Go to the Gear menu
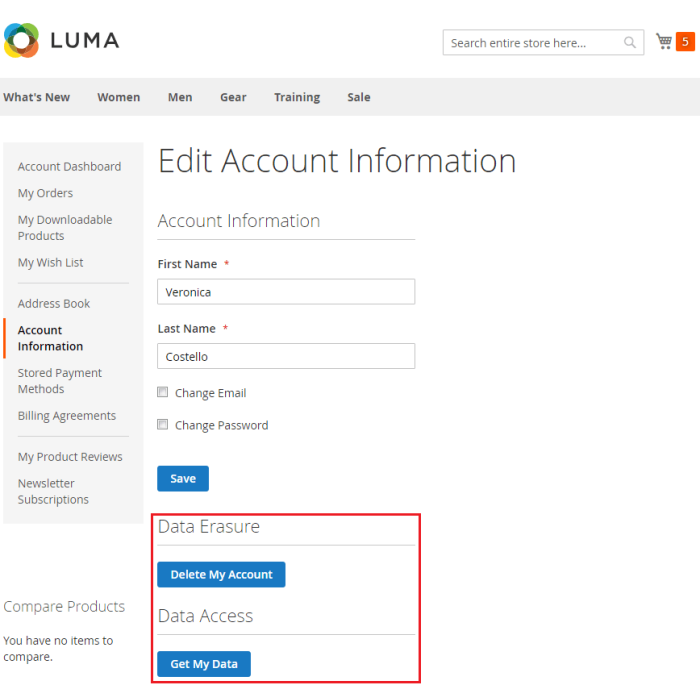This screenshot has height=700, width=700. (233, 97)
